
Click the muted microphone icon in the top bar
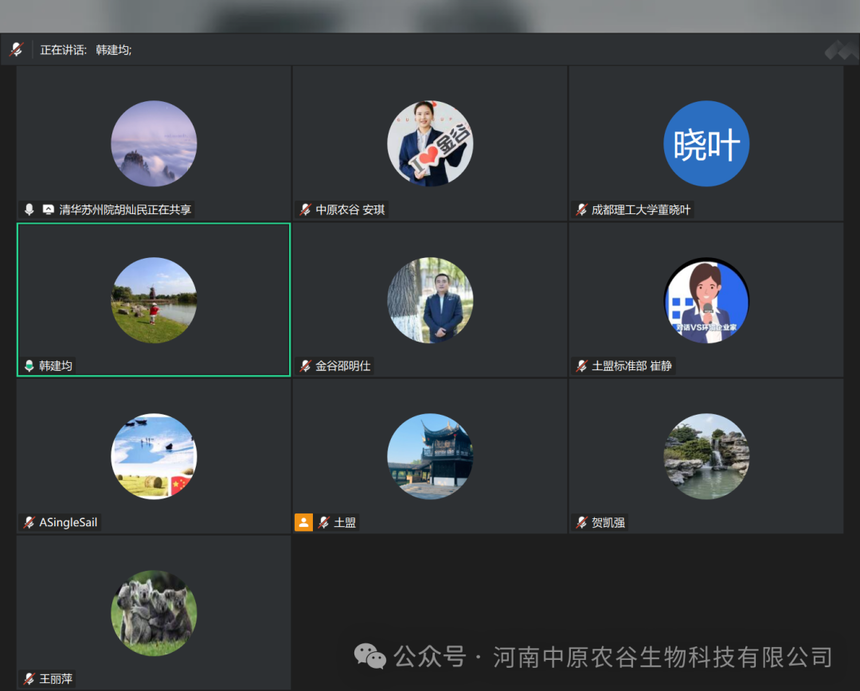(x=16, y=49)
